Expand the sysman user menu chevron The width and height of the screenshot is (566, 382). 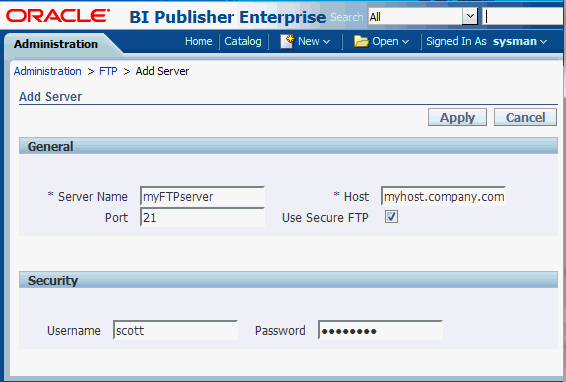(x=543, y=42)
